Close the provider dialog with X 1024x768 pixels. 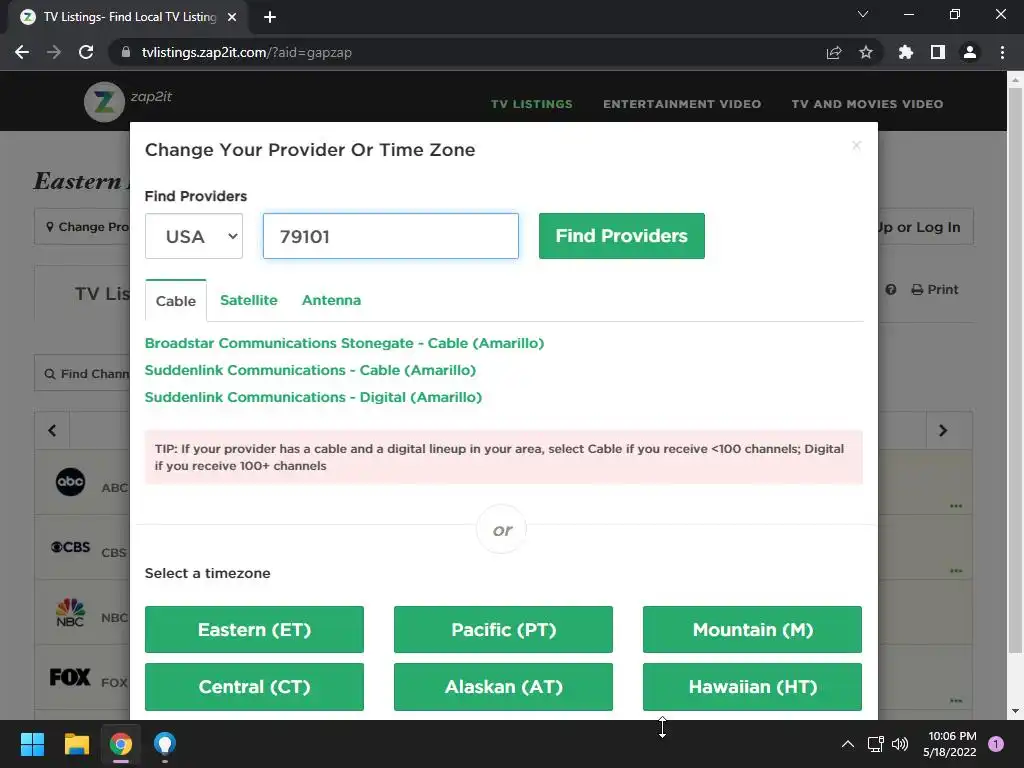point(856,145)
